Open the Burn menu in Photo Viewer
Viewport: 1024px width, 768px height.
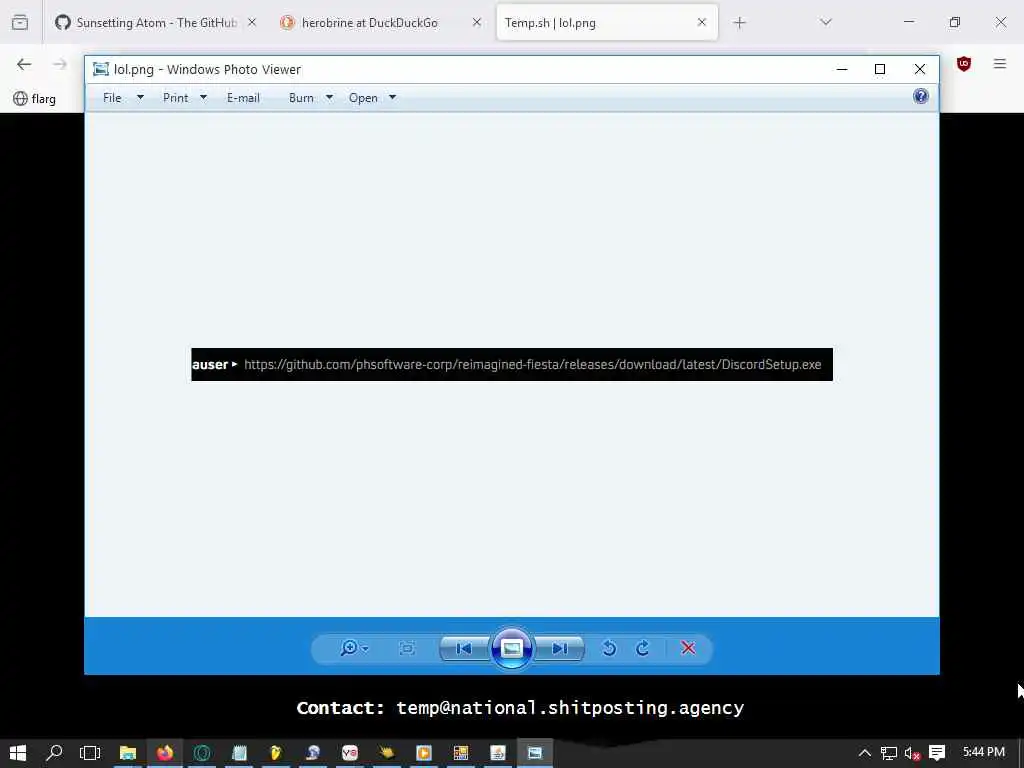tap(301, 98)
